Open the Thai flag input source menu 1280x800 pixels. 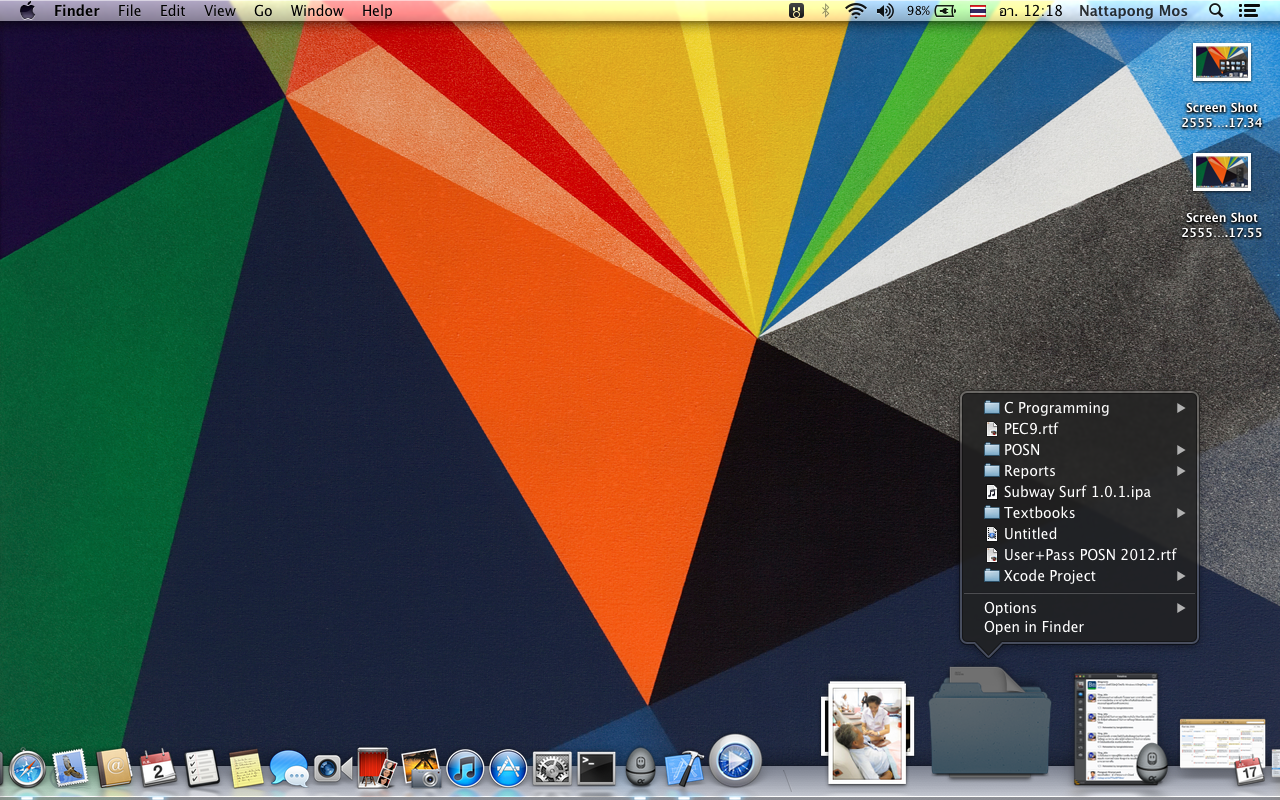977,11
